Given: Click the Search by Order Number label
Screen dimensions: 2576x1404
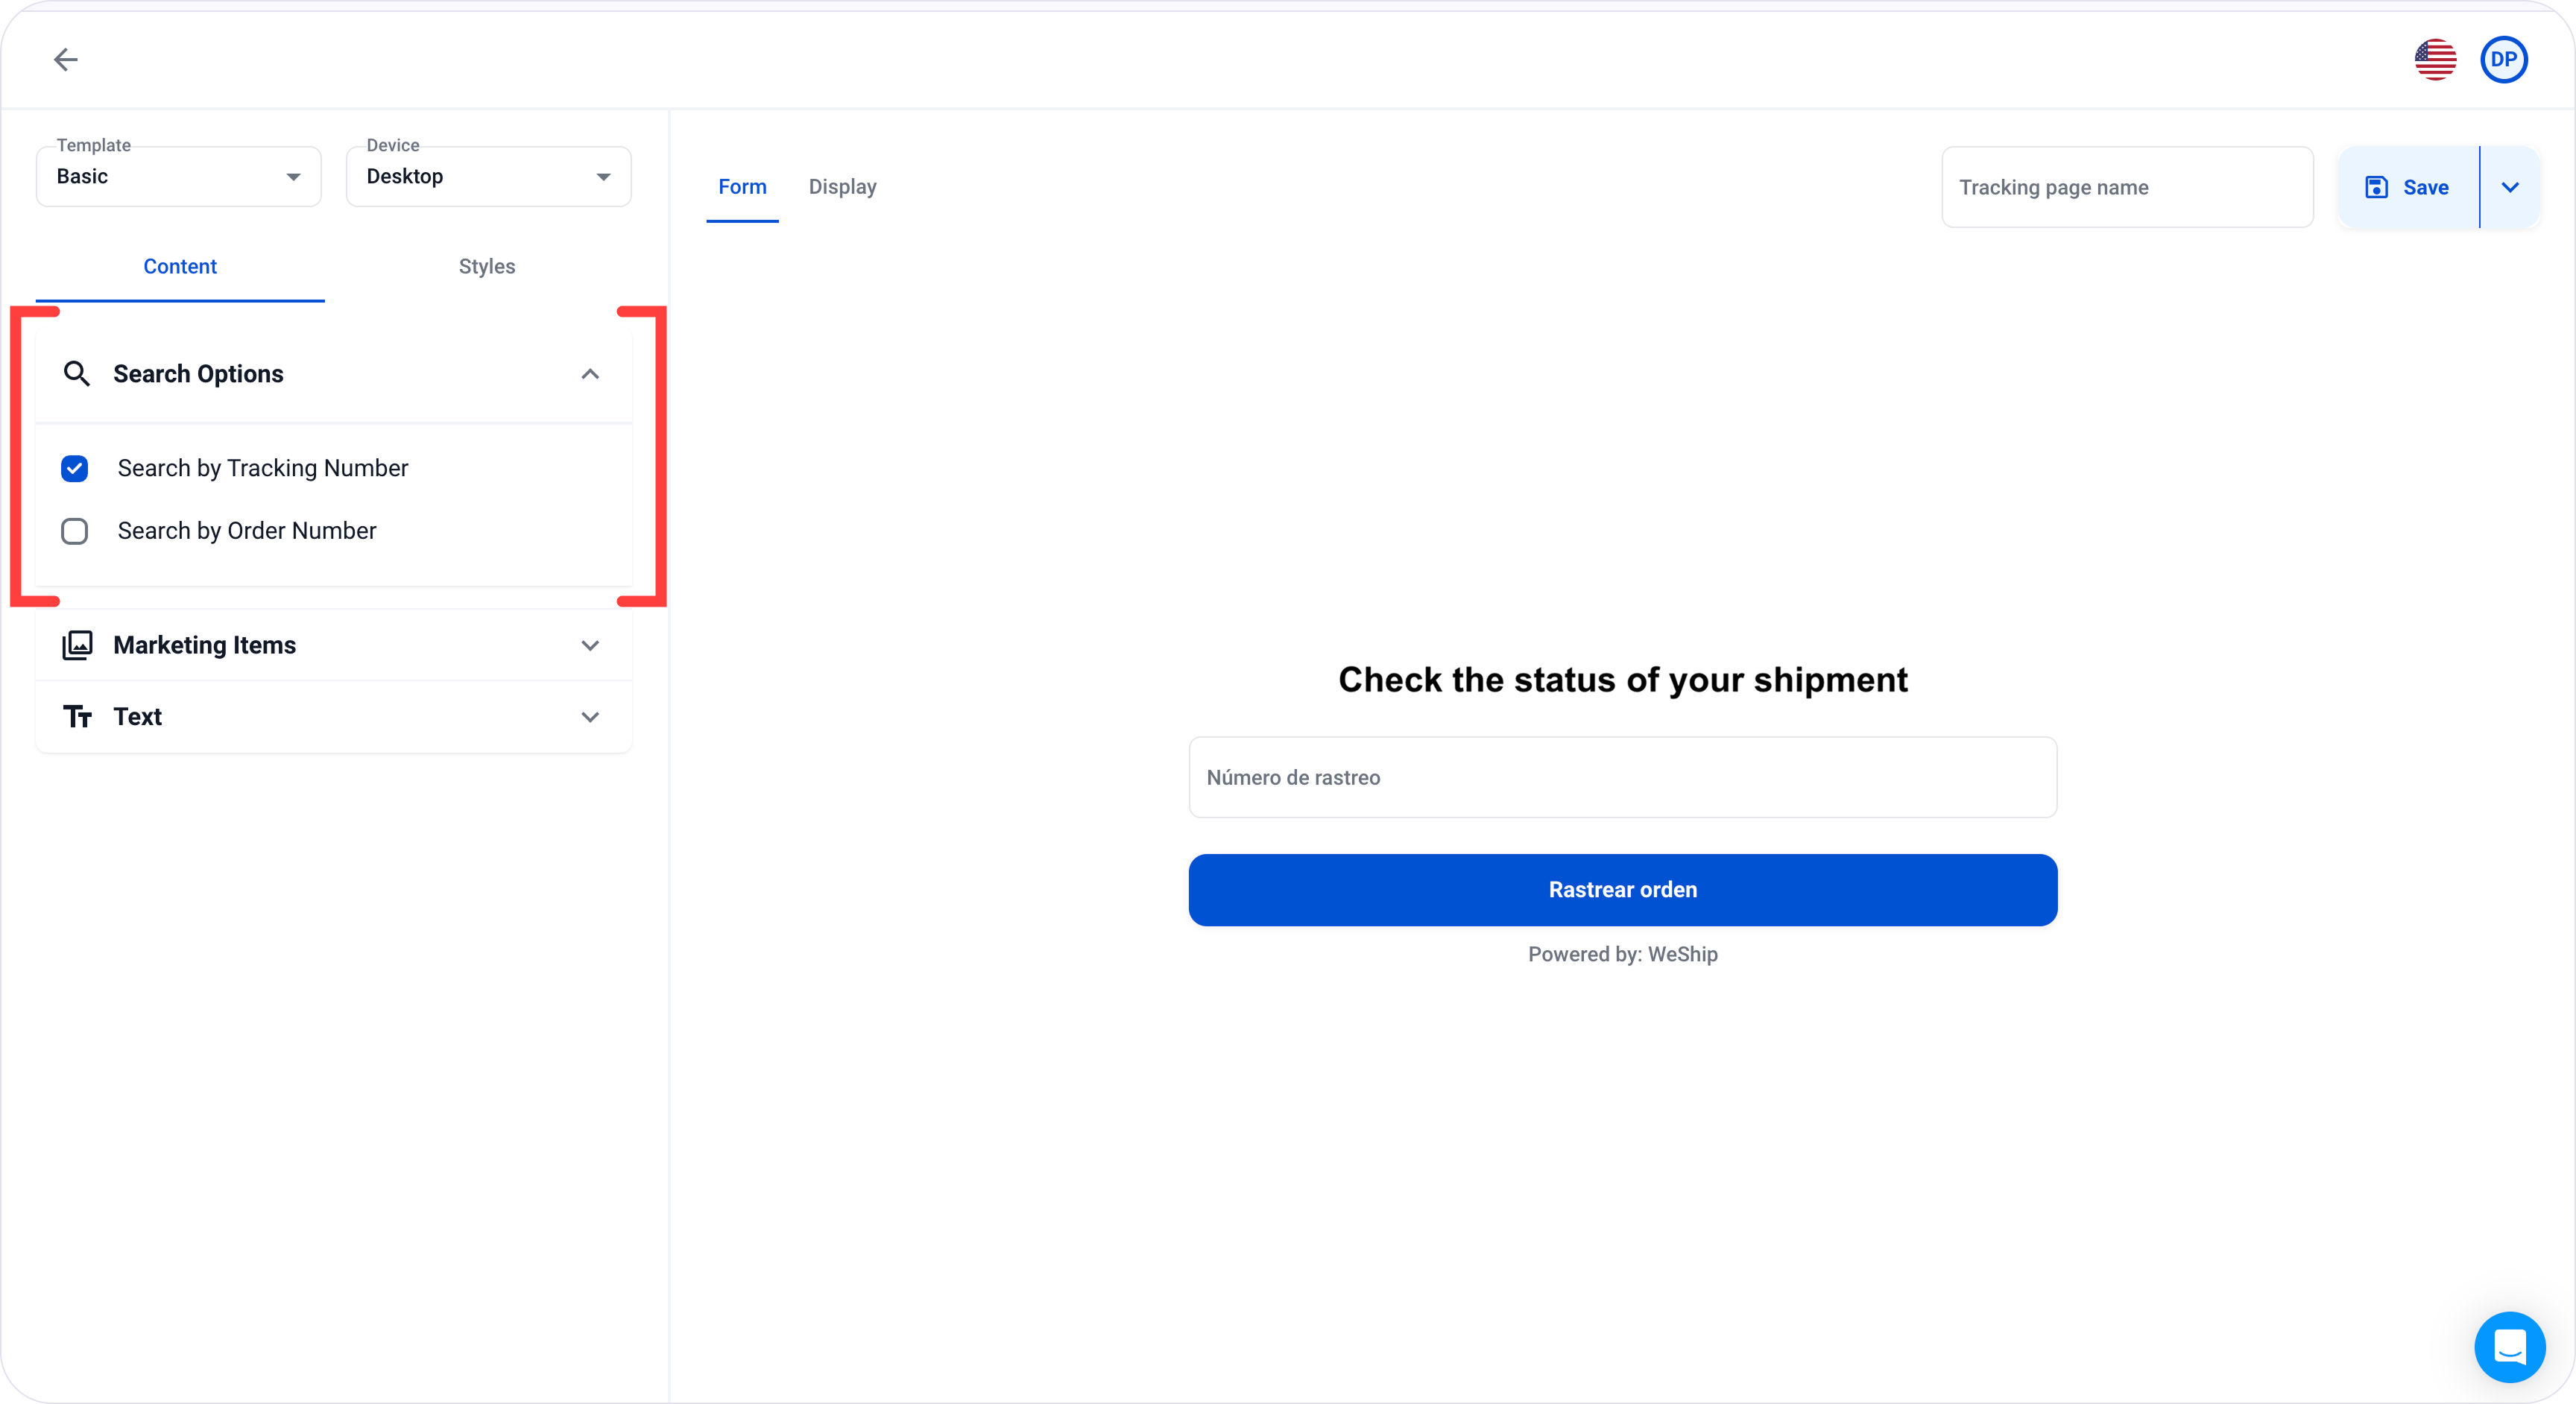Looking at the screenshot, I should click(x=247, y=531).
